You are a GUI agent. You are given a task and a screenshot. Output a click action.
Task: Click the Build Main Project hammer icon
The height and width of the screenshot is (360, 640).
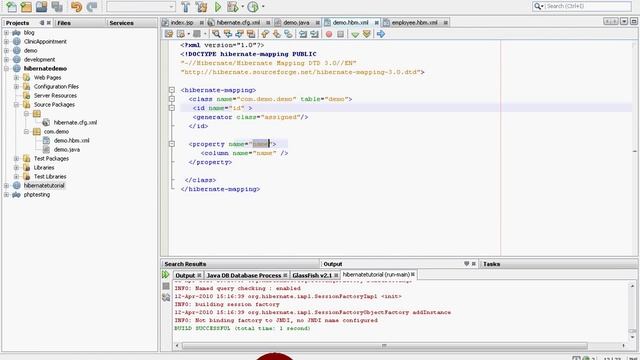(185, 7)
